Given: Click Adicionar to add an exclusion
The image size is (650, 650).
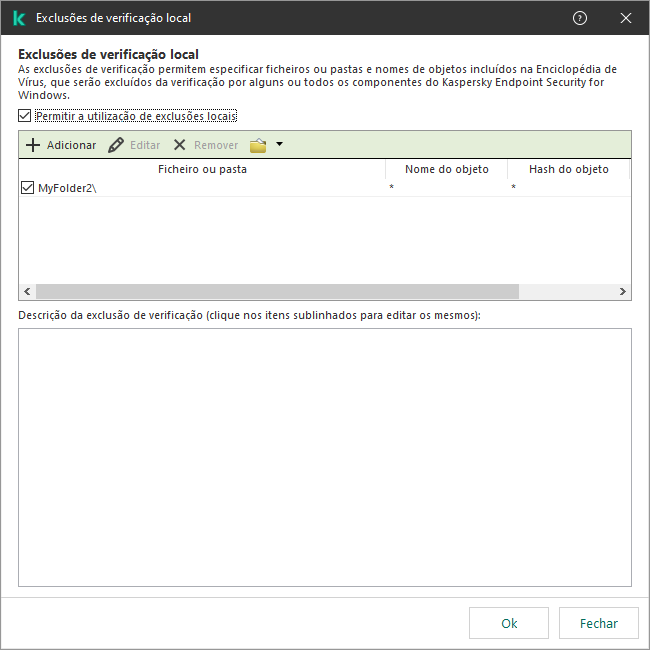Looking at the screenshot, I should [x=61, y=145].
